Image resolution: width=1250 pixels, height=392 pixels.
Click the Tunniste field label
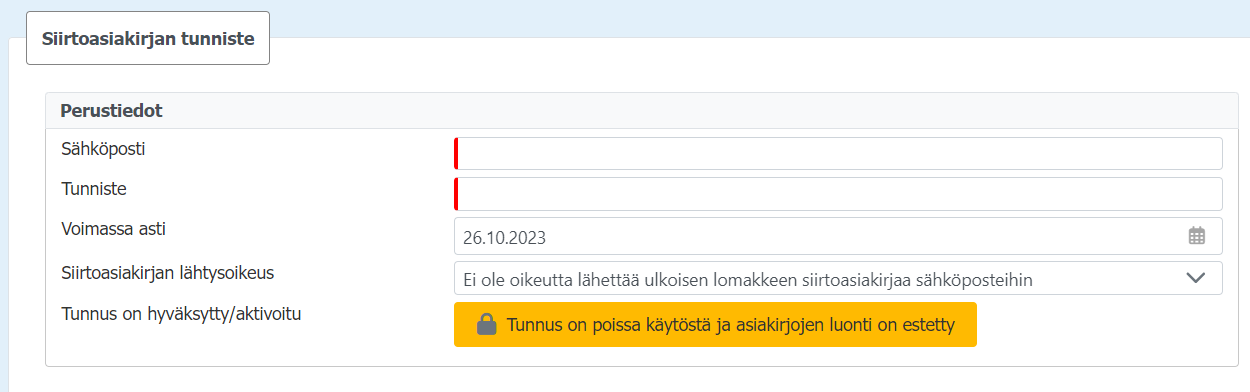tap(94, 188)
